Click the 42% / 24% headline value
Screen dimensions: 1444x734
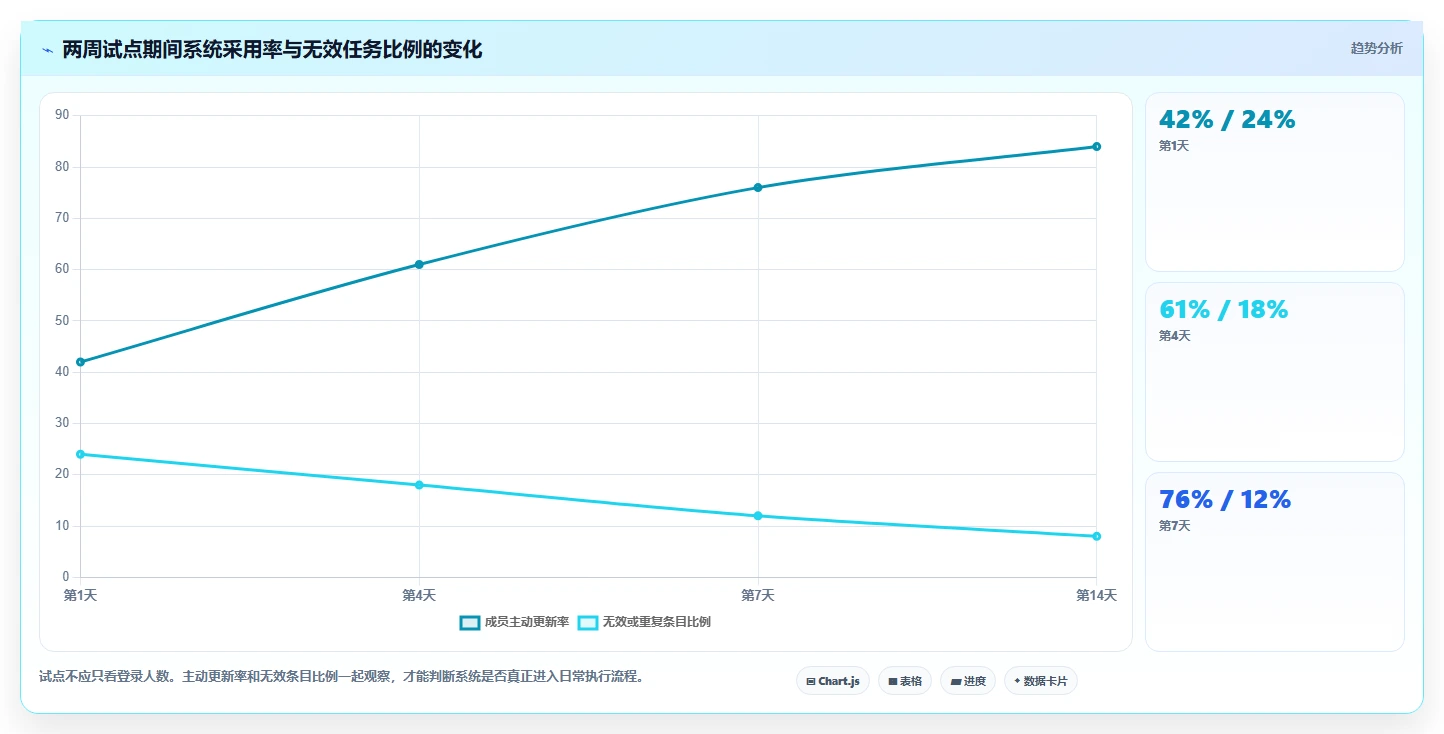coord(1227,120)
